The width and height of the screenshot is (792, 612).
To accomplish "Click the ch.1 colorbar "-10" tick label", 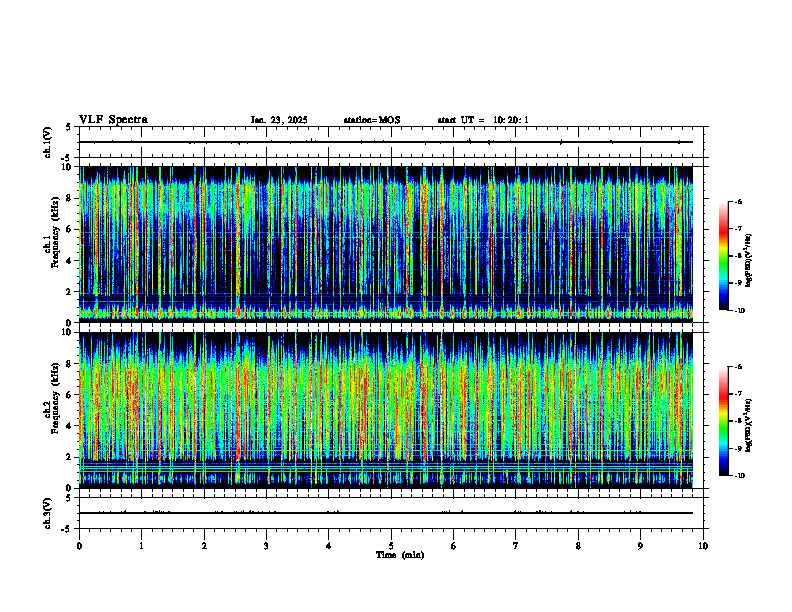I will click(x=739, y=311).
